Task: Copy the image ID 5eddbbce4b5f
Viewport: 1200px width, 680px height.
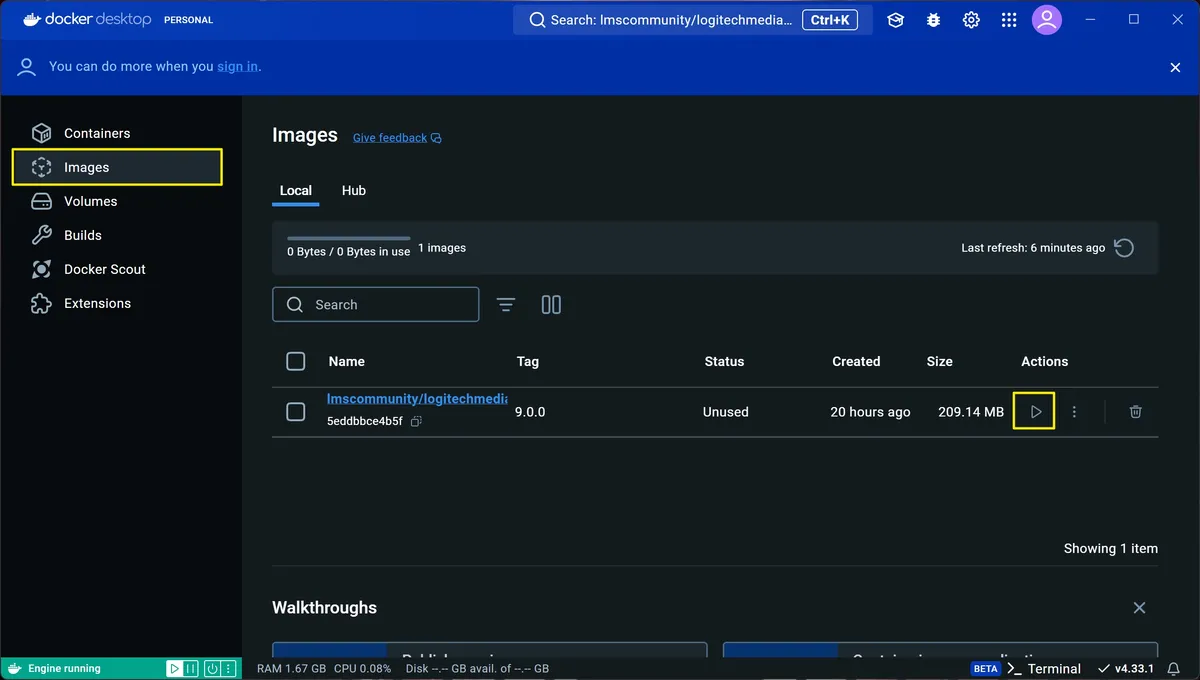Action: [x=417, y=422]
